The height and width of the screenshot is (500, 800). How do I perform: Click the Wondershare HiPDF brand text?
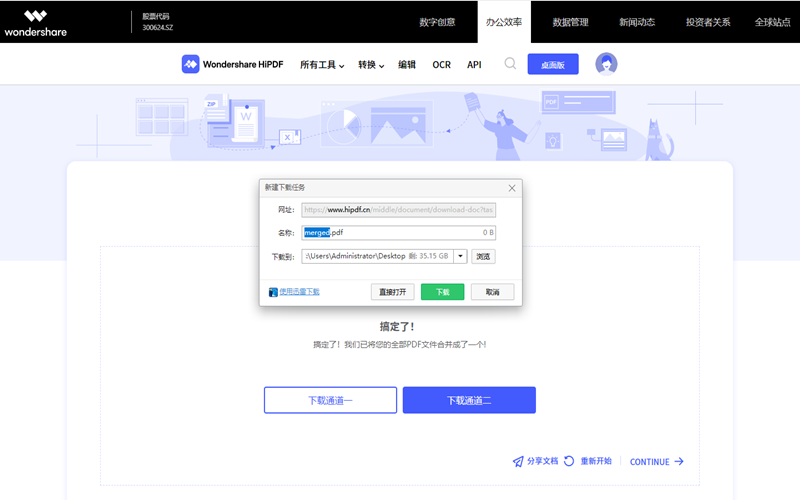click(x=243, y=64)
